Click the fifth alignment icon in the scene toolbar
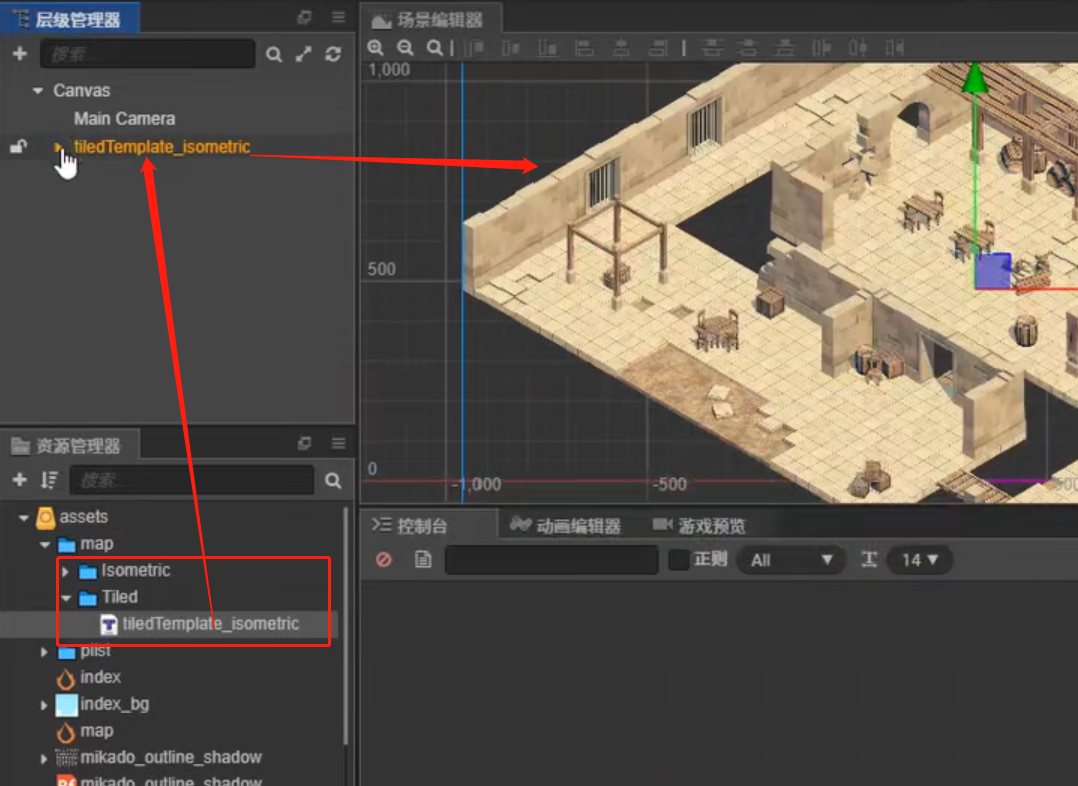The width and height of the screenshot is (1078, 786). click(x=622, y=47)
